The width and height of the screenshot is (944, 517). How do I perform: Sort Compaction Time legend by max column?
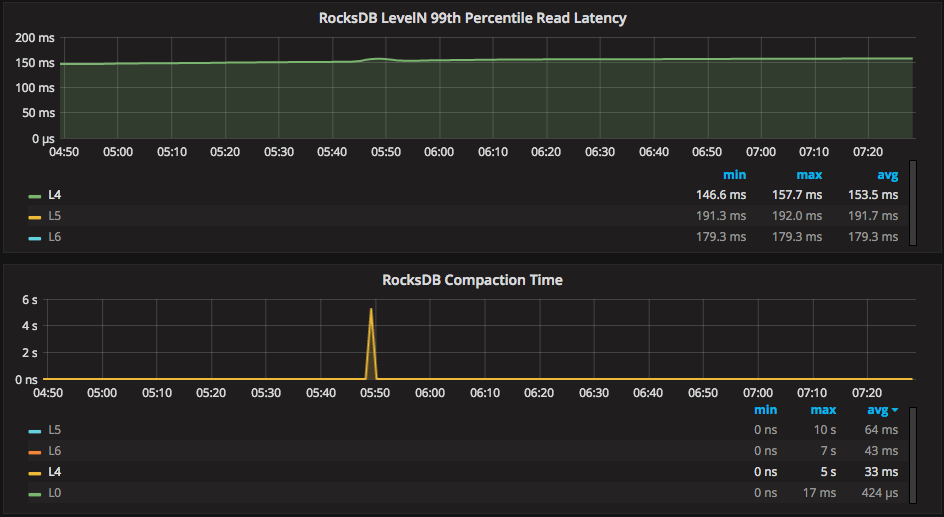[x=823, y=410]
